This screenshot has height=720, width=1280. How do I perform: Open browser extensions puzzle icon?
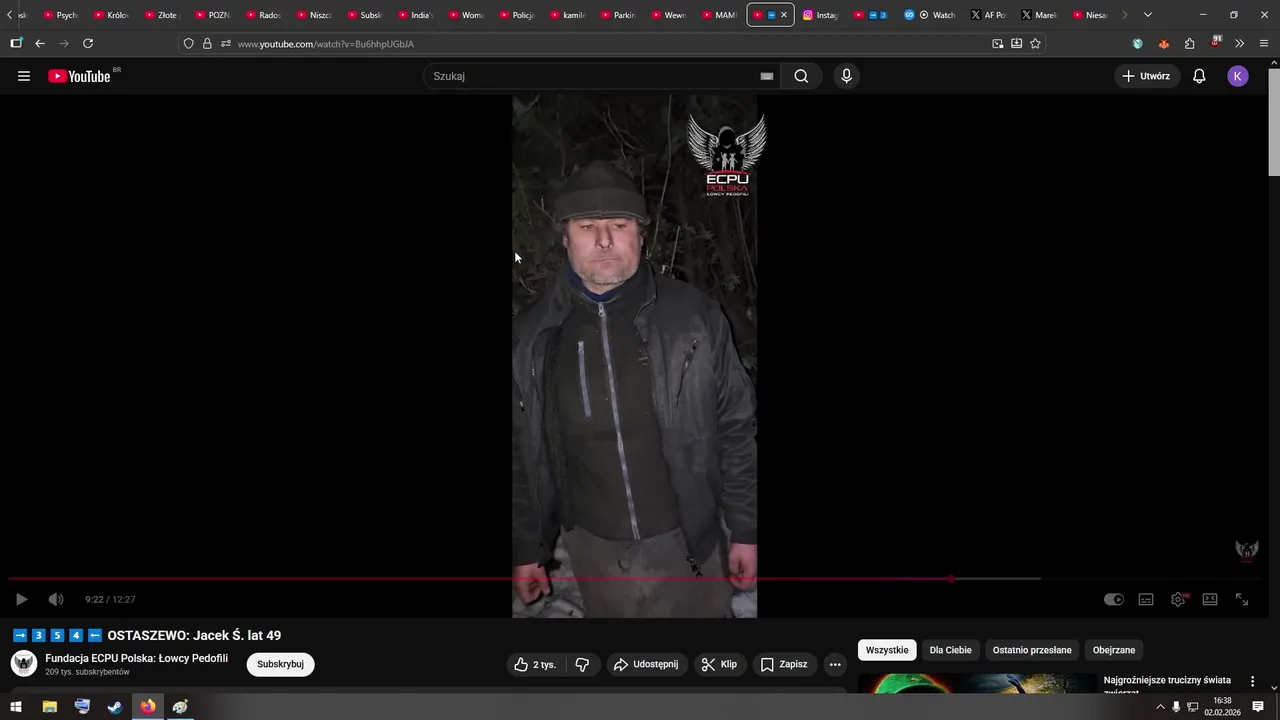coord(1189,43)
